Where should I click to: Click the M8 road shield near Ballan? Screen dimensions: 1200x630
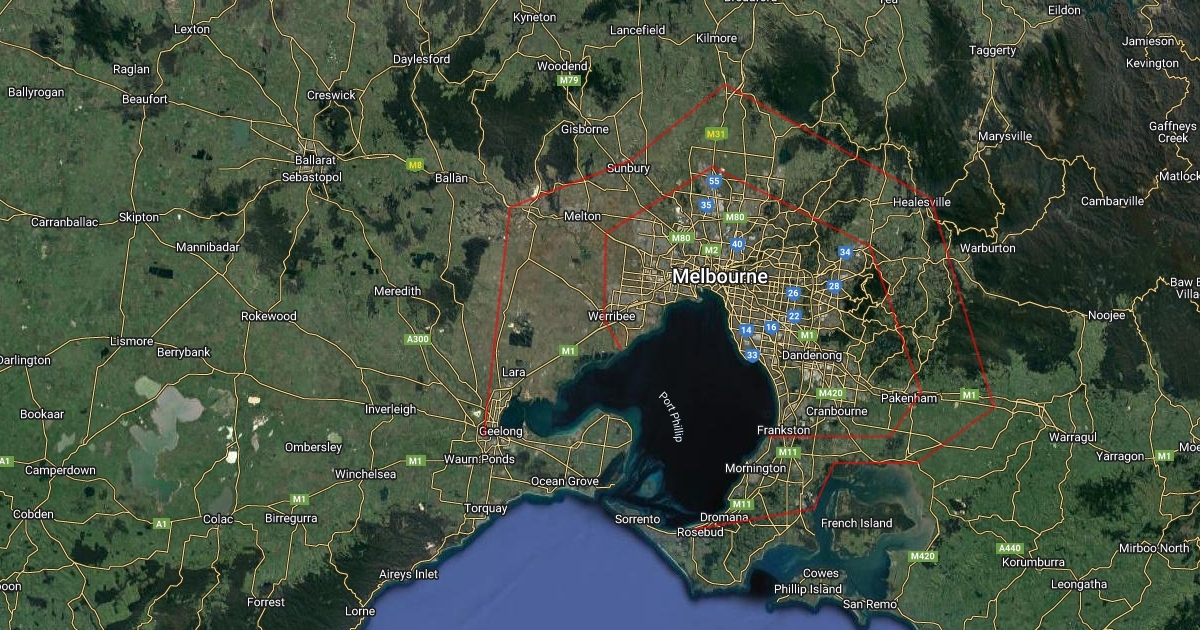(x=414, y=164)
